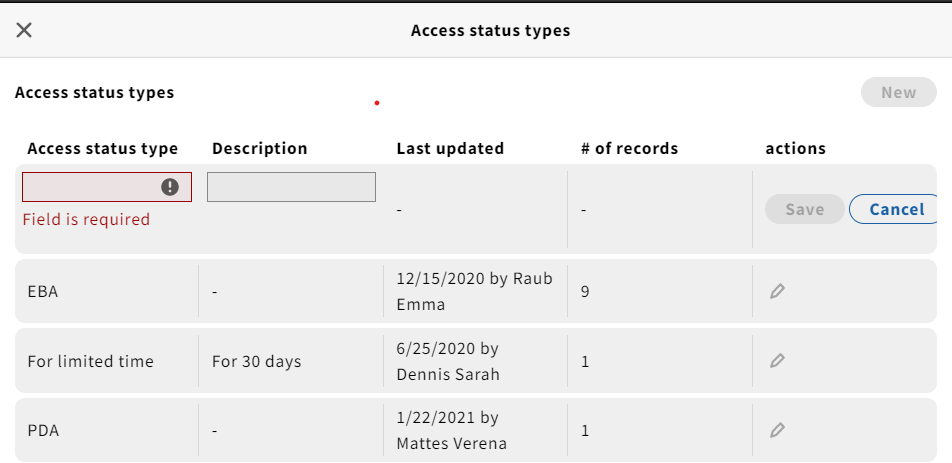Screen dimensions: 952x463
Task: Edit the For limited time row
Action: tap(777, 361)
